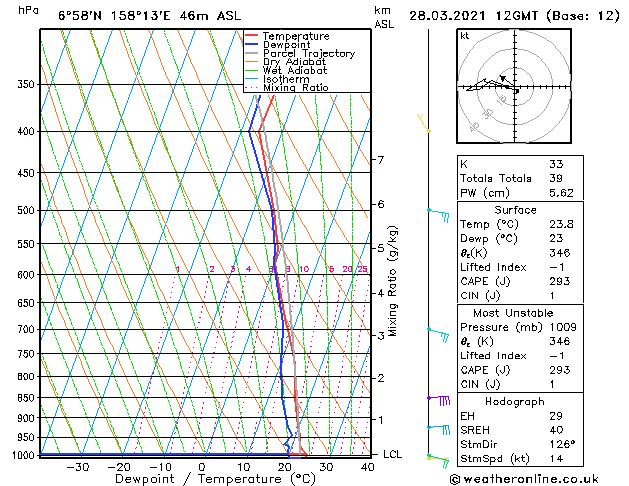Click the Surface Lifted Index row
Screen dimensions: 629x486
point(520,267)
